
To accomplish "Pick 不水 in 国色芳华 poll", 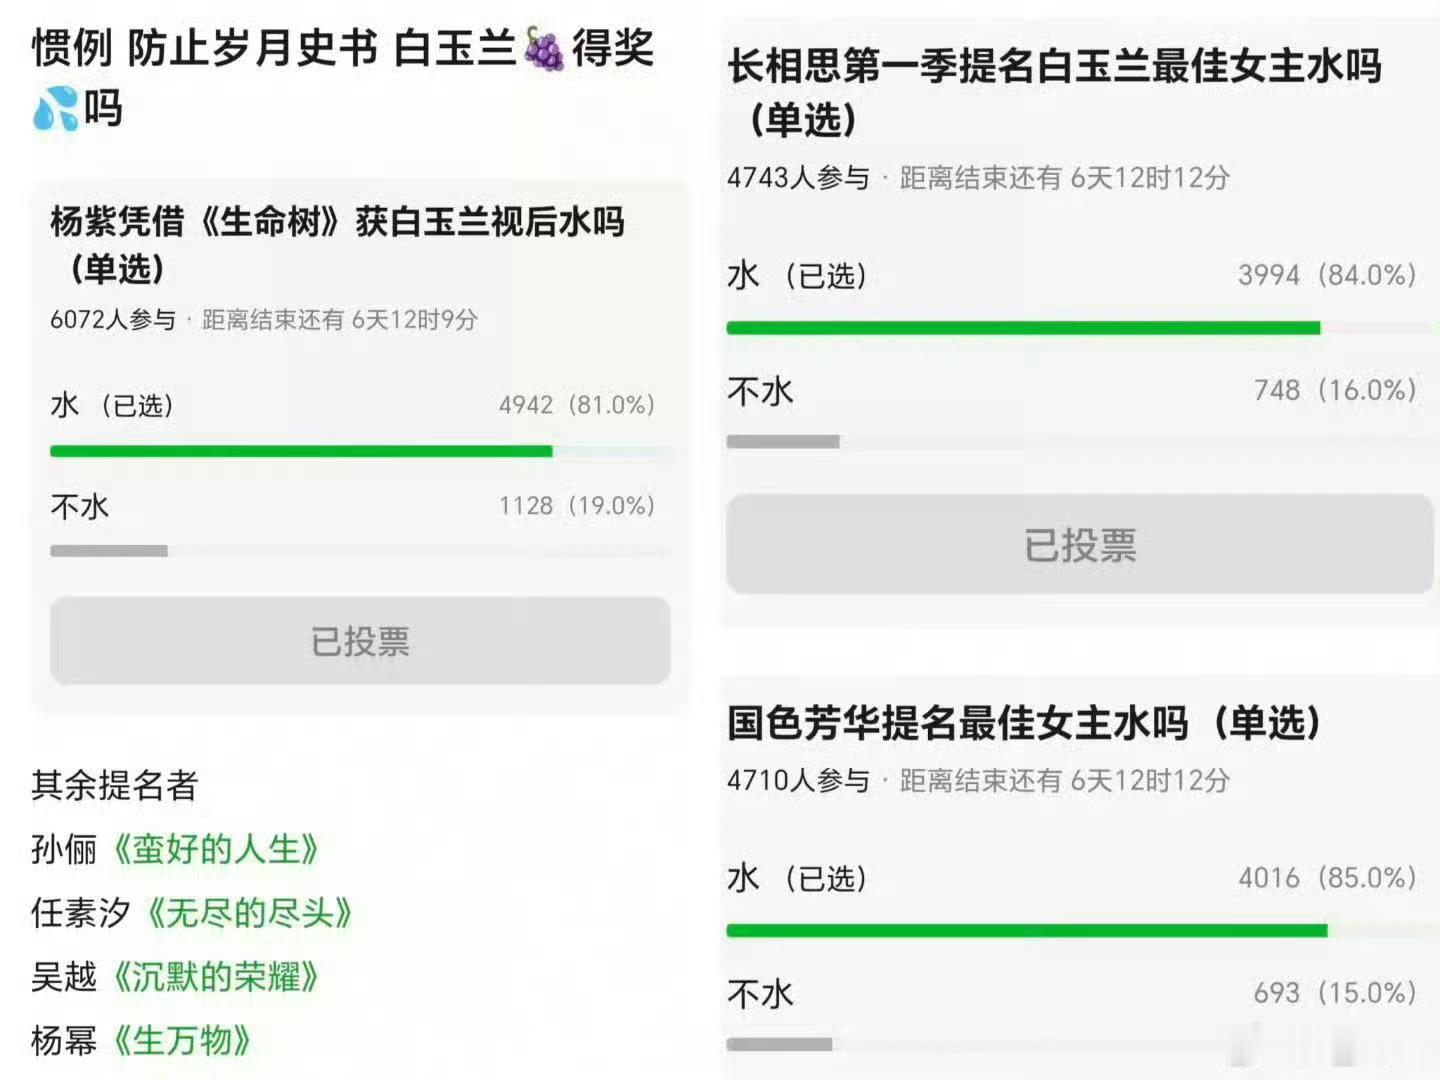I will click(1072, 993).
